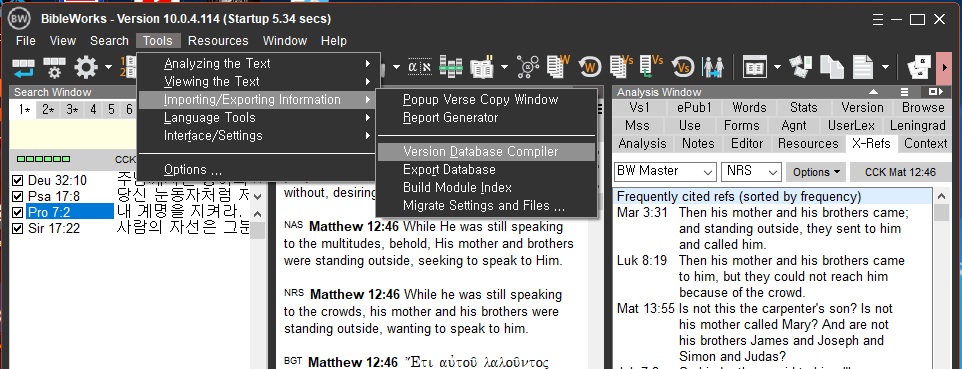Expand the red arrow at toolbar end
This screenshot has height=369, width=962.
click(945, 68)
